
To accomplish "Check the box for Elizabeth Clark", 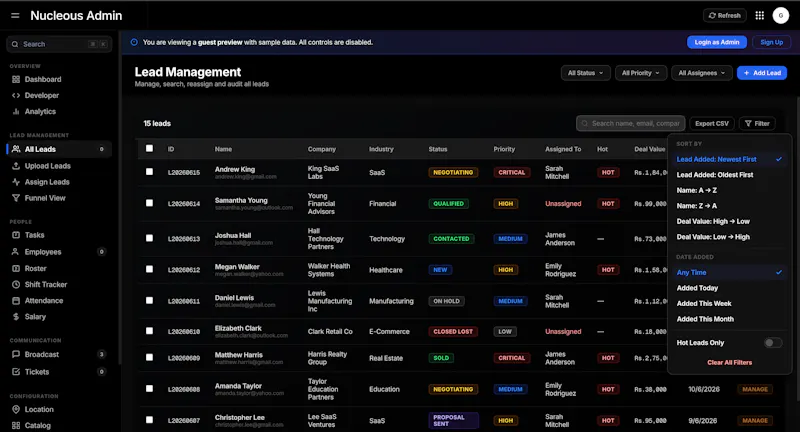I will point(149,331).
